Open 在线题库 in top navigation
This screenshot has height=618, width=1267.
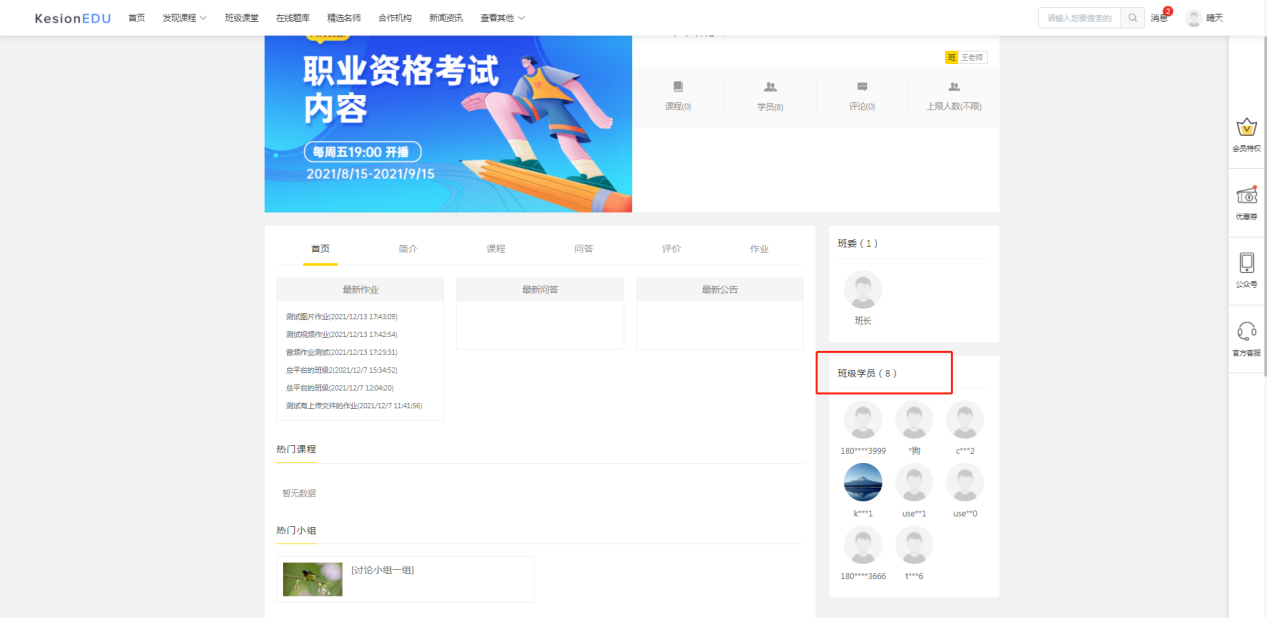[293, 18]
